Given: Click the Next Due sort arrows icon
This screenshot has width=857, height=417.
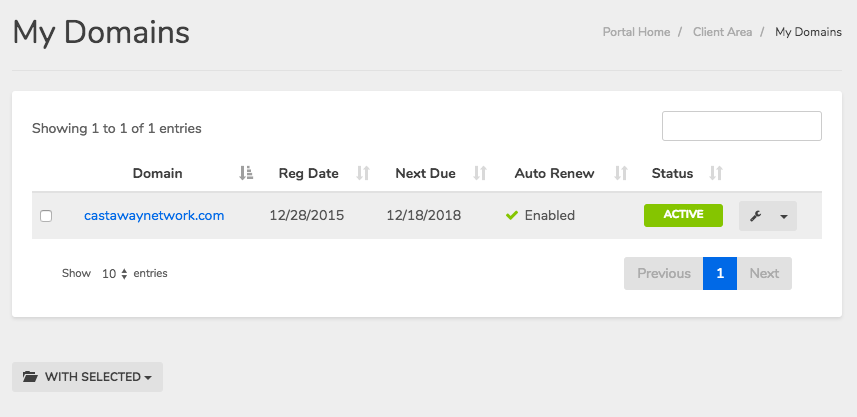Looking at the screenshot, I should (480, 173).
